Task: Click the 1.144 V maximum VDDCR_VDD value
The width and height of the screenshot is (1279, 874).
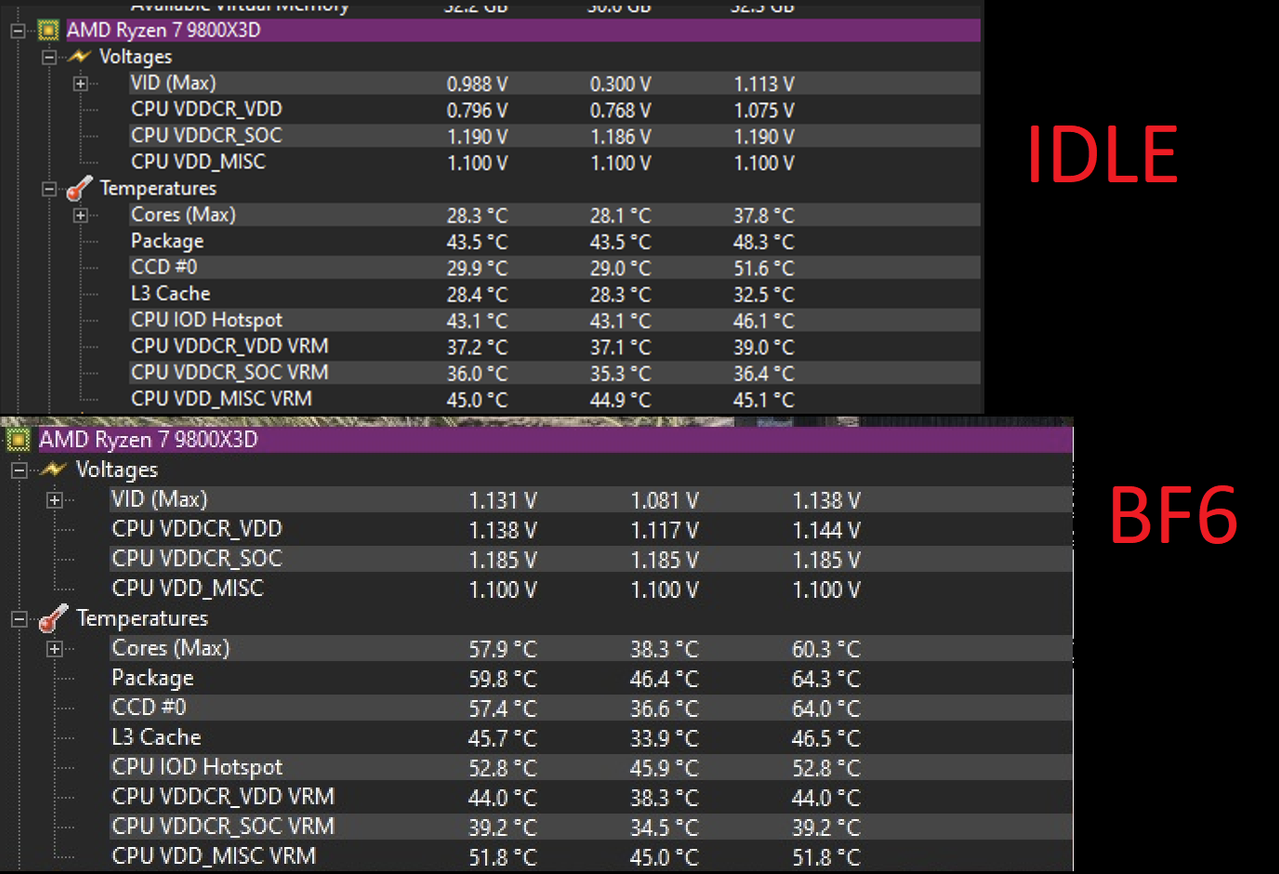Action: (x=826, y=530)
